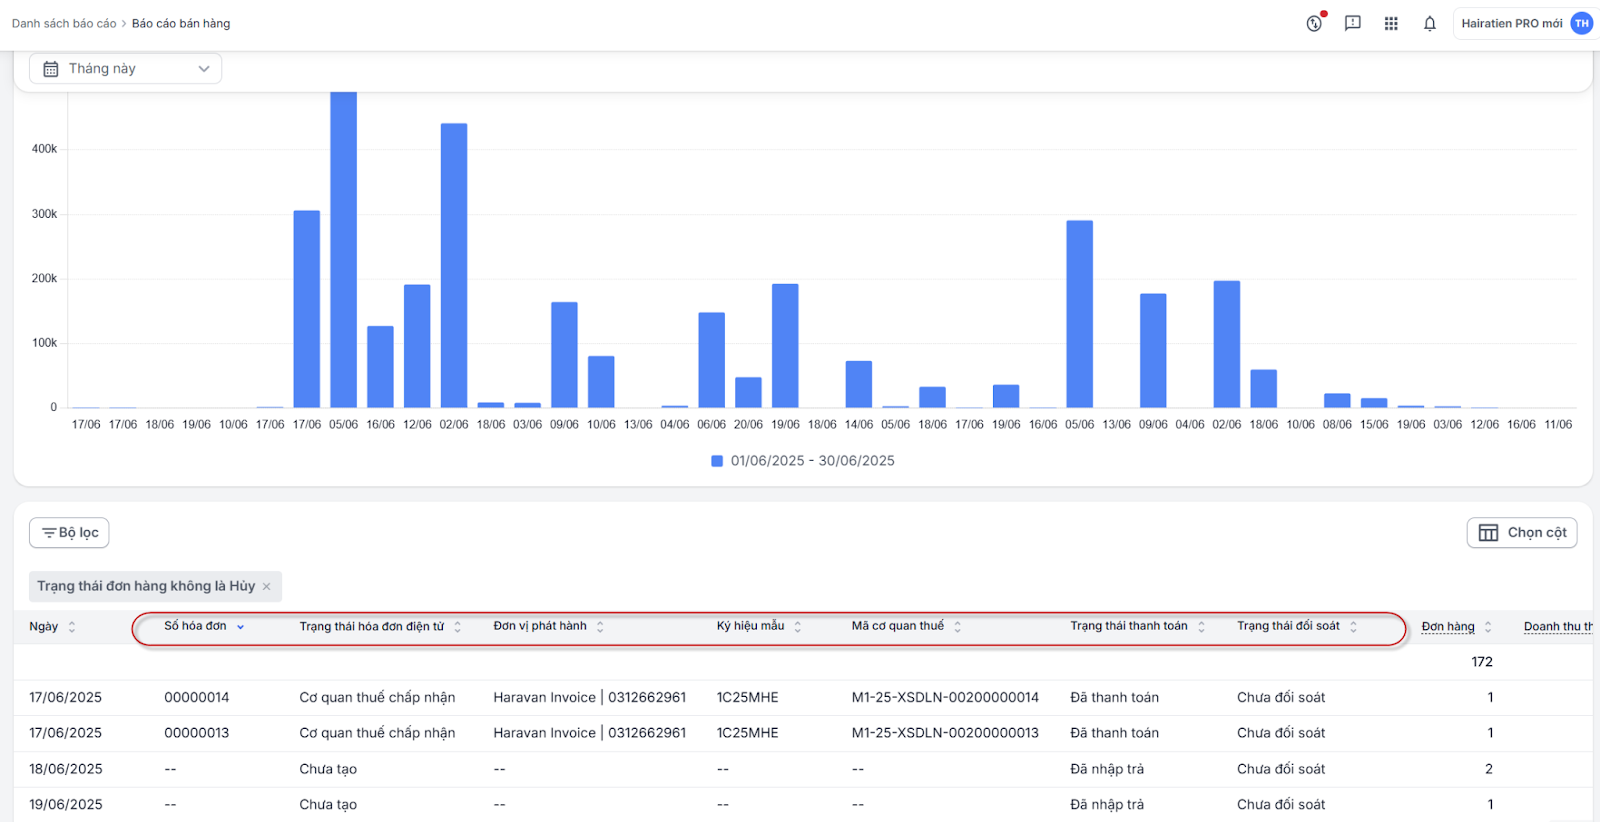The image size is (1600, 822).
Task: Sort by Đơn hàng column arrows
Action: pos(1488,627)
